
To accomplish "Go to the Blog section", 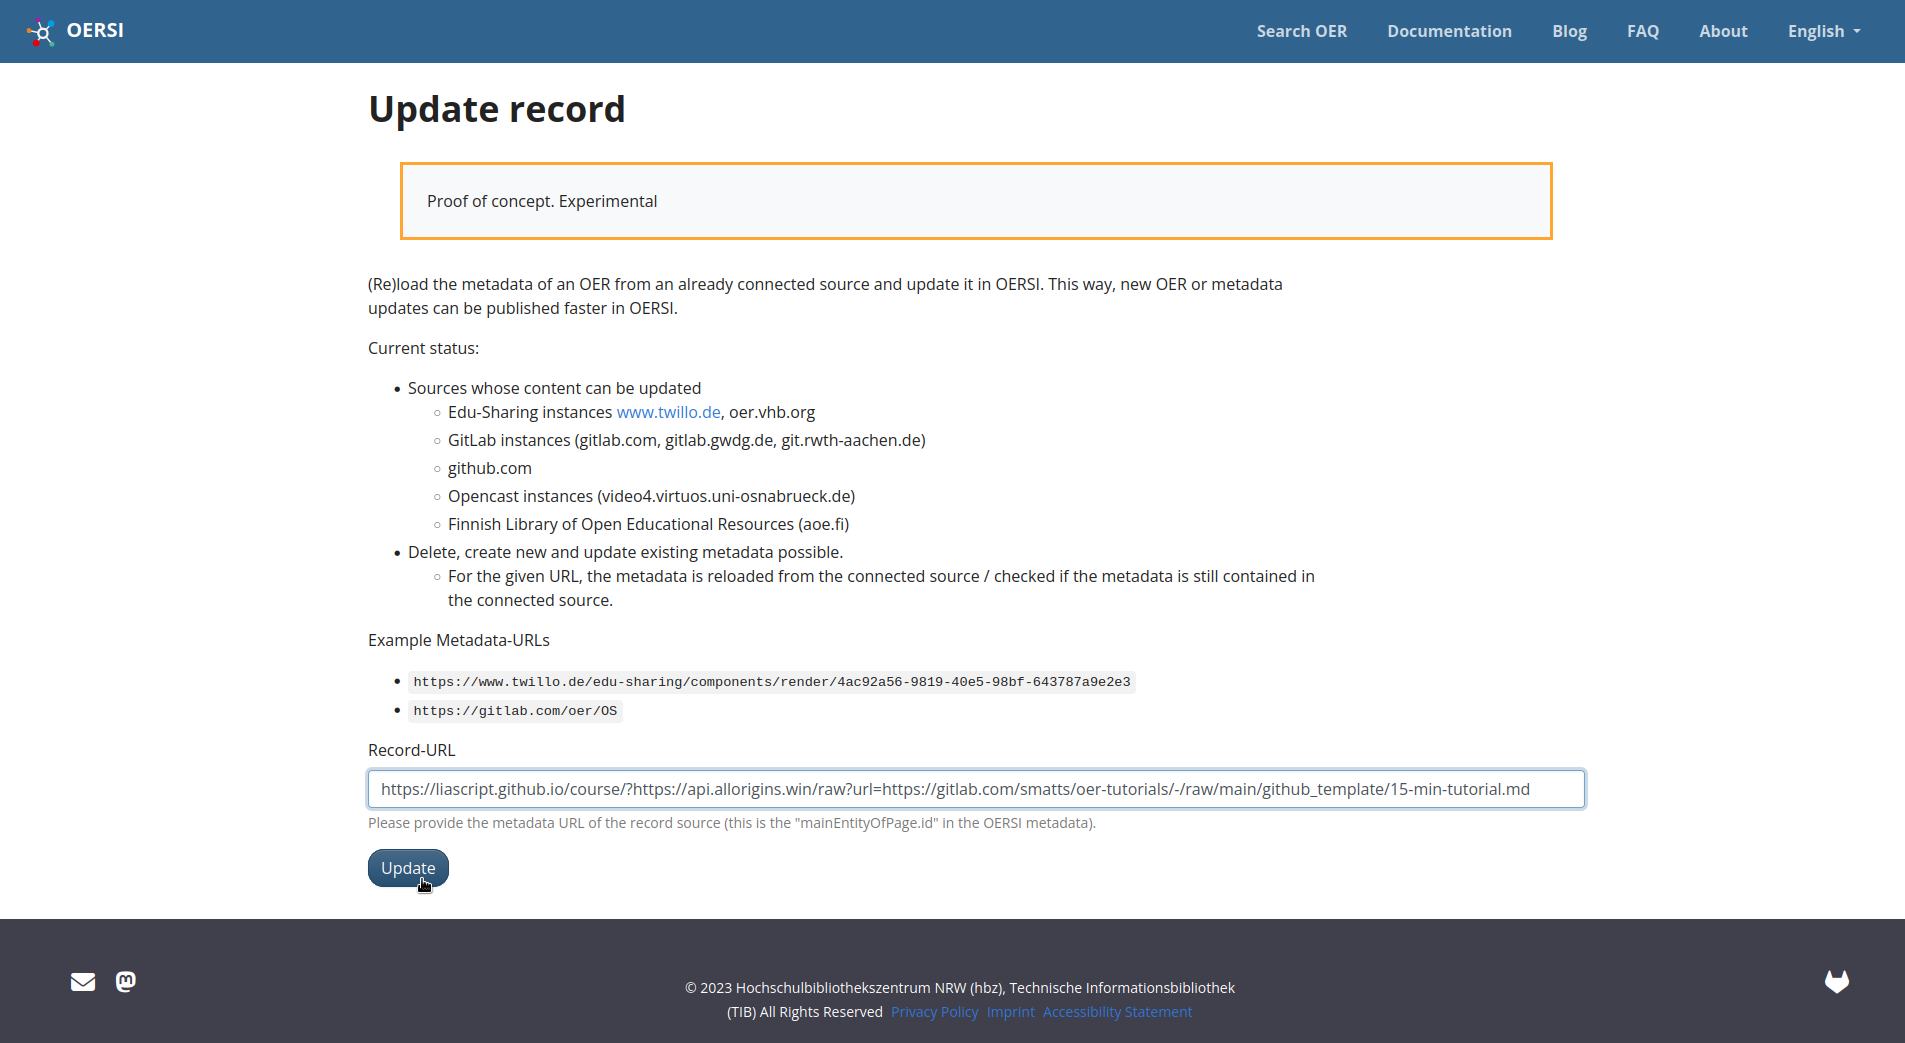I will [1568, 31].
